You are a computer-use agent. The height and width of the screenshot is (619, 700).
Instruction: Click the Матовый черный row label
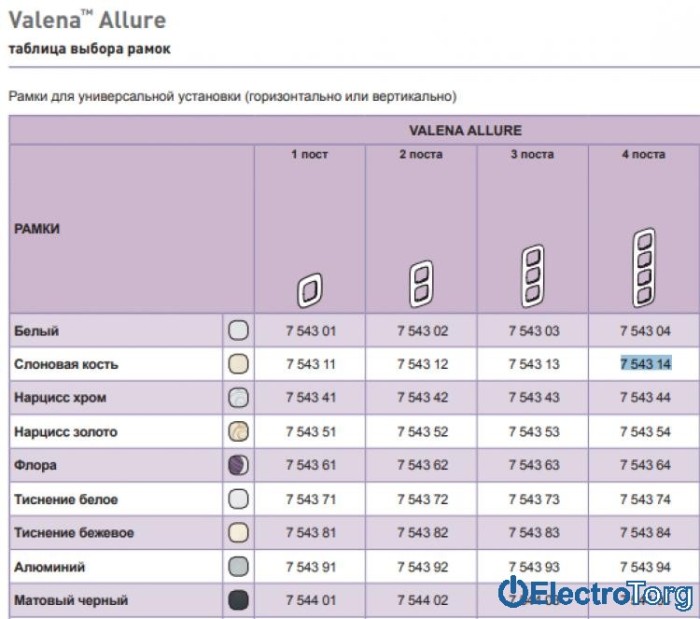pos(71,600)
